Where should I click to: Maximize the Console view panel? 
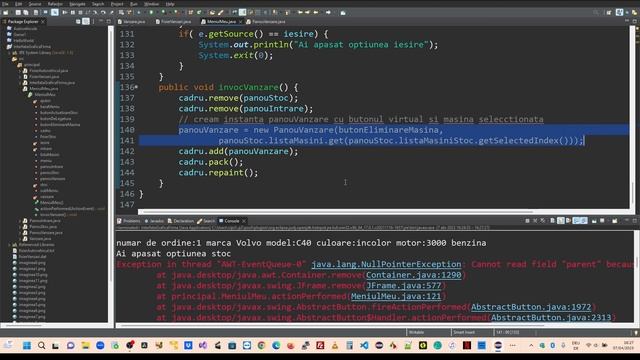(x=634, y=221)
